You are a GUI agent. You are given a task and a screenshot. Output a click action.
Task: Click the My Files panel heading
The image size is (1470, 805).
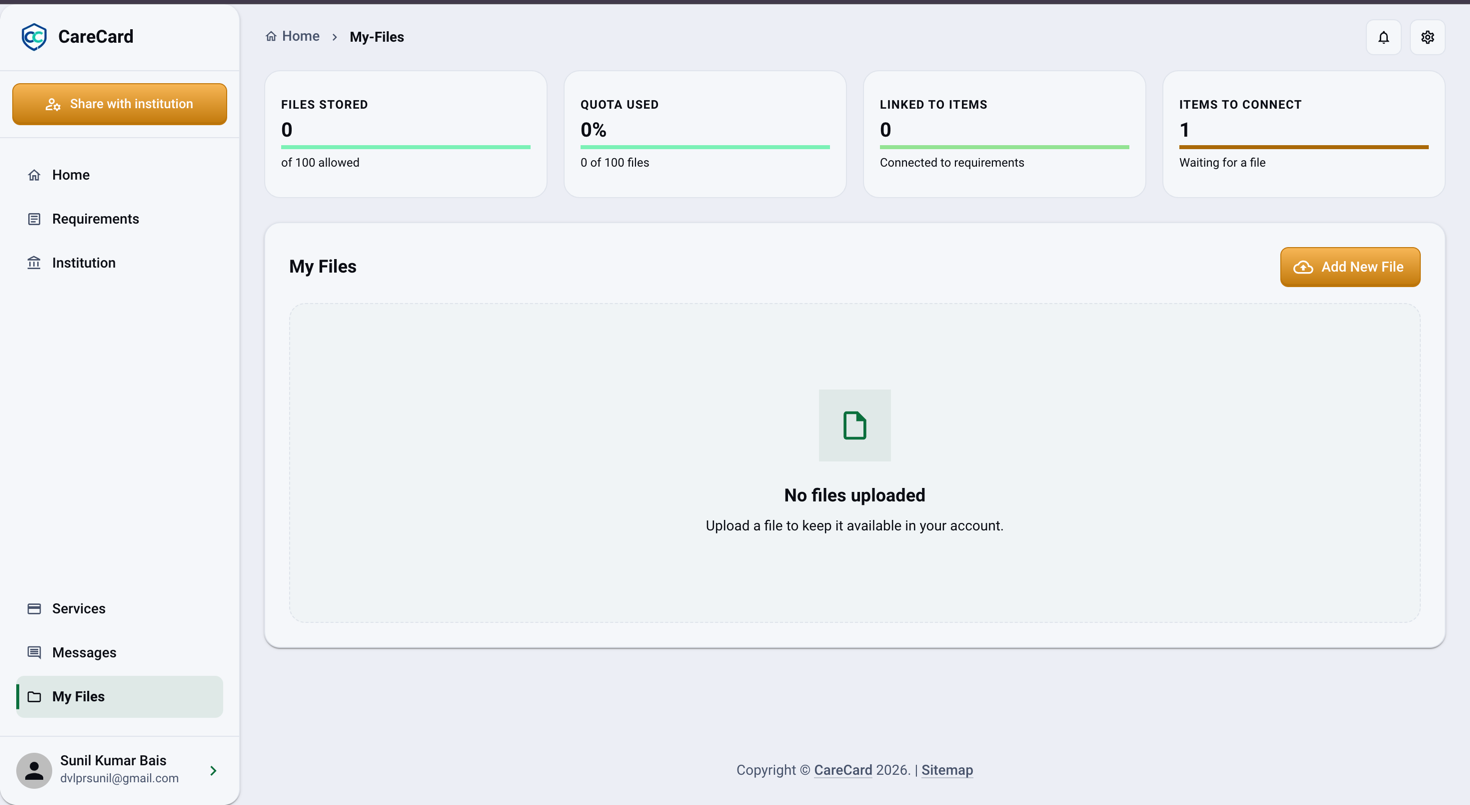click(323, 267)
